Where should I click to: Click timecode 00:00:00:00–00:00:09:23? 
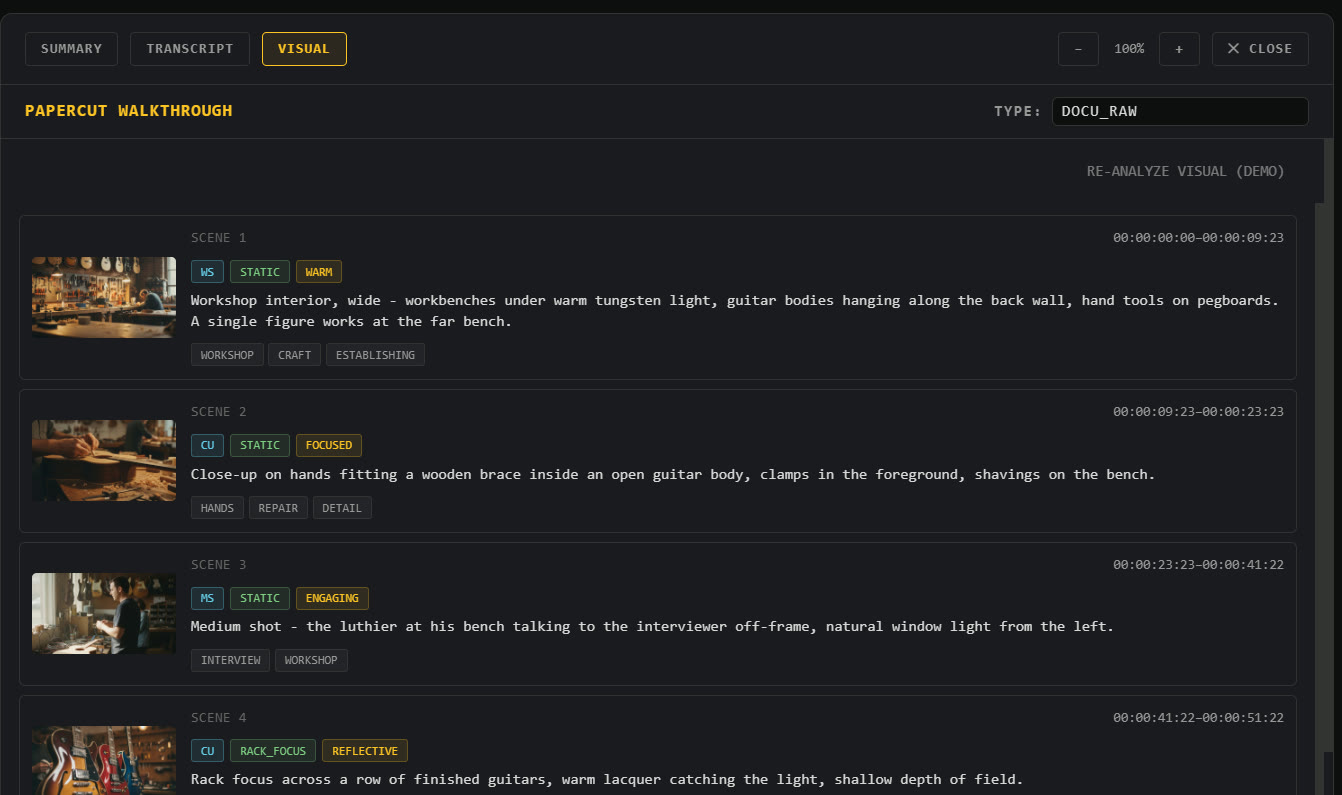tap(1198, 238)
